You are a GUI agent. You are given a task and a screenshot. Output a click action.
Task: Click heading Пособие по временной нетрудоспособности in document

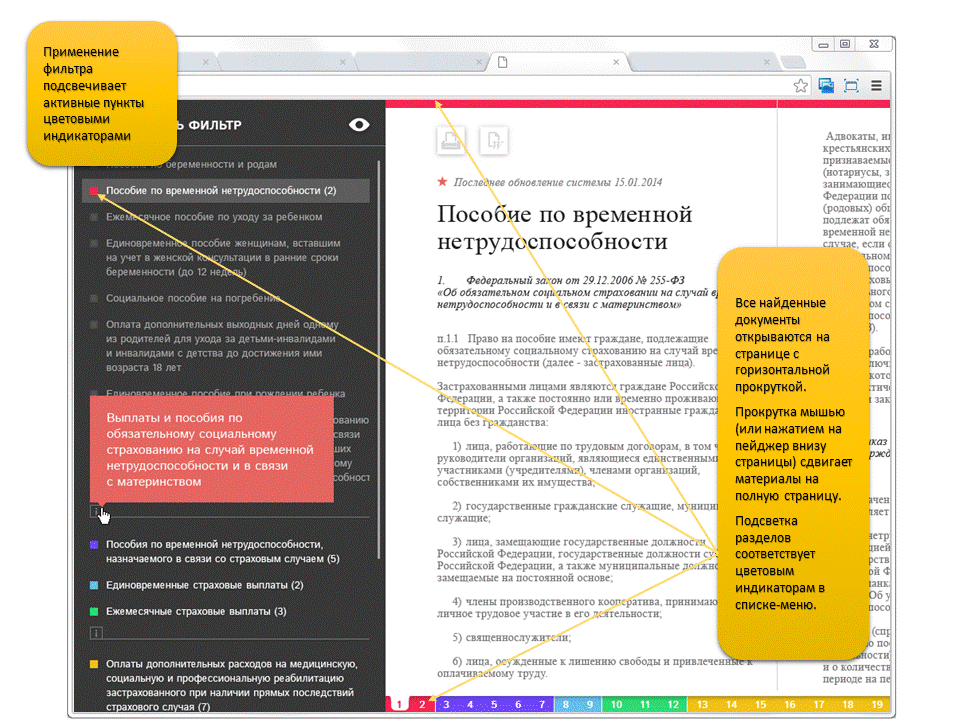click(564, 227)
